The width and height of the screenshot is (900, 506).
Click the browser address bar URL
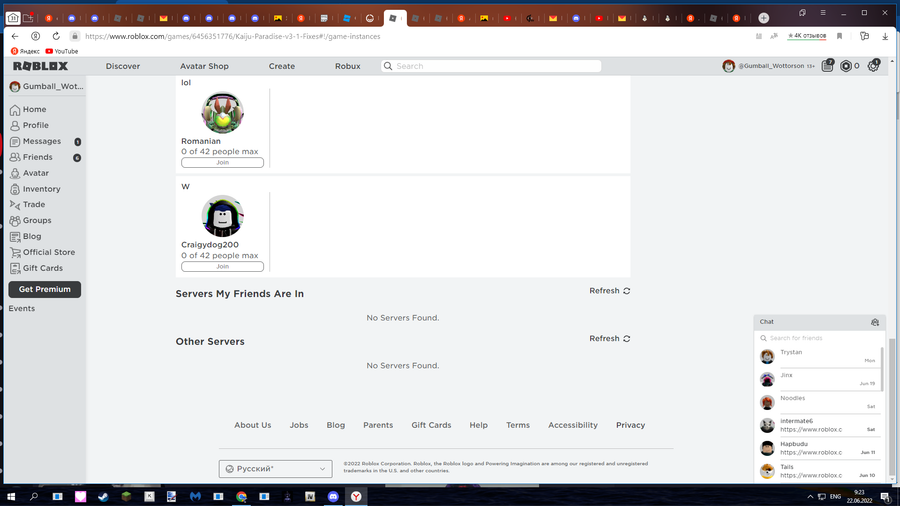click(x=232, y=36)
